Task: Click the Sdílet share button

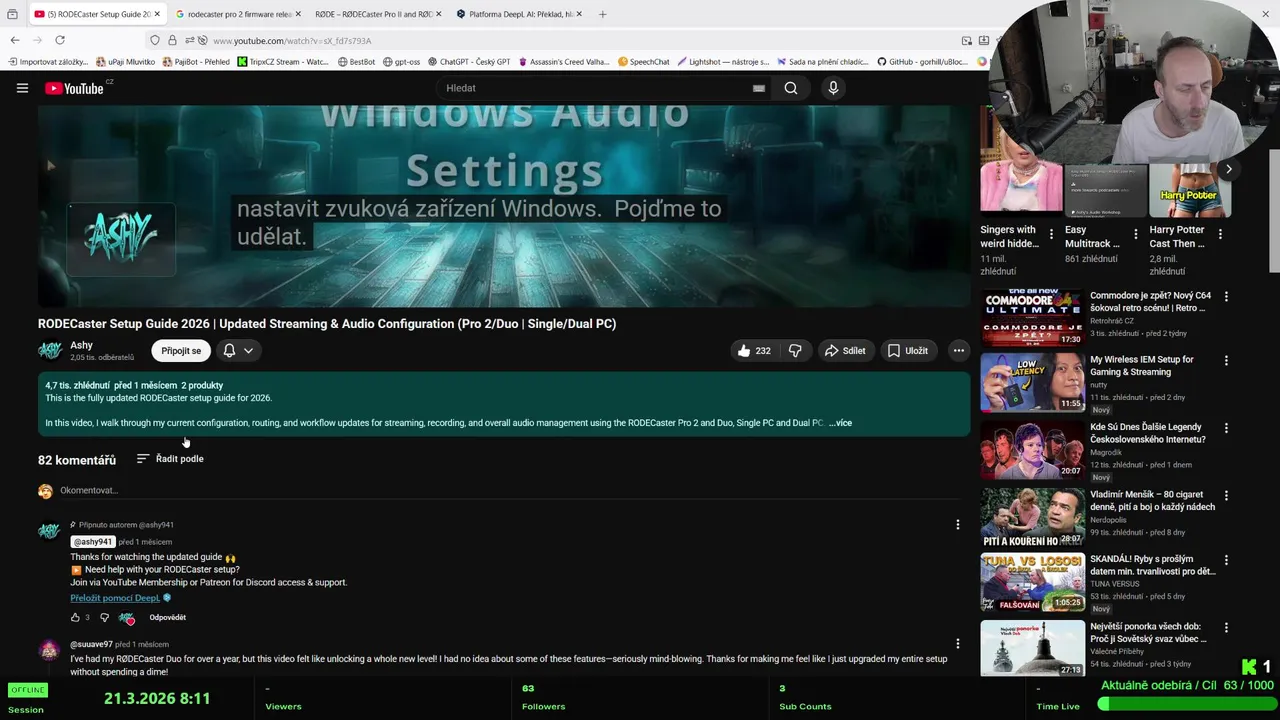Action: click(x=845, y=351)
